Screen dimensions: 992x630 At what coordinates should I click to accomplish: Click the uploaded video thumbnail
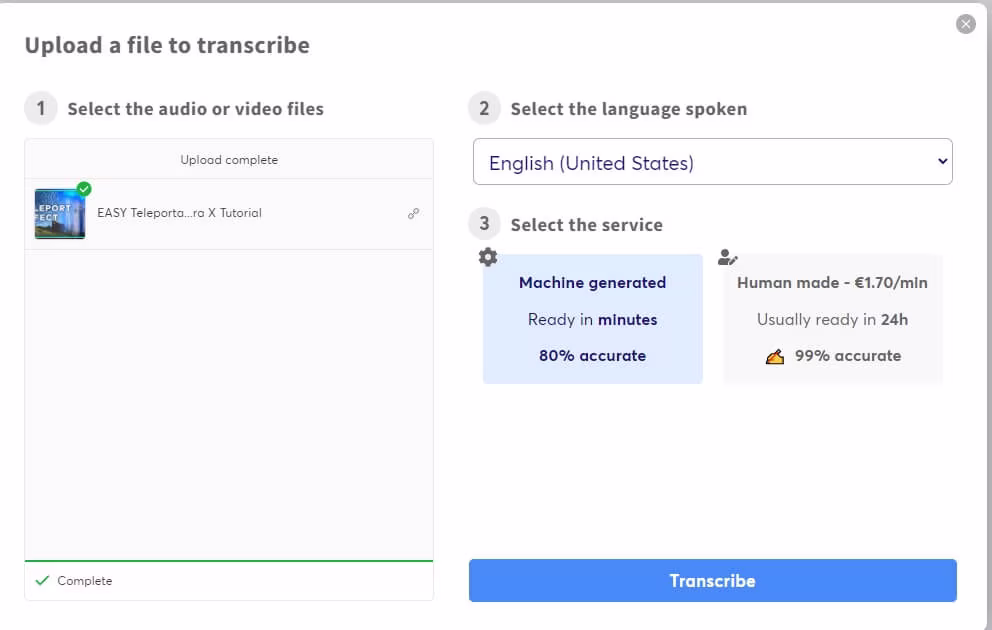[60, 214]
